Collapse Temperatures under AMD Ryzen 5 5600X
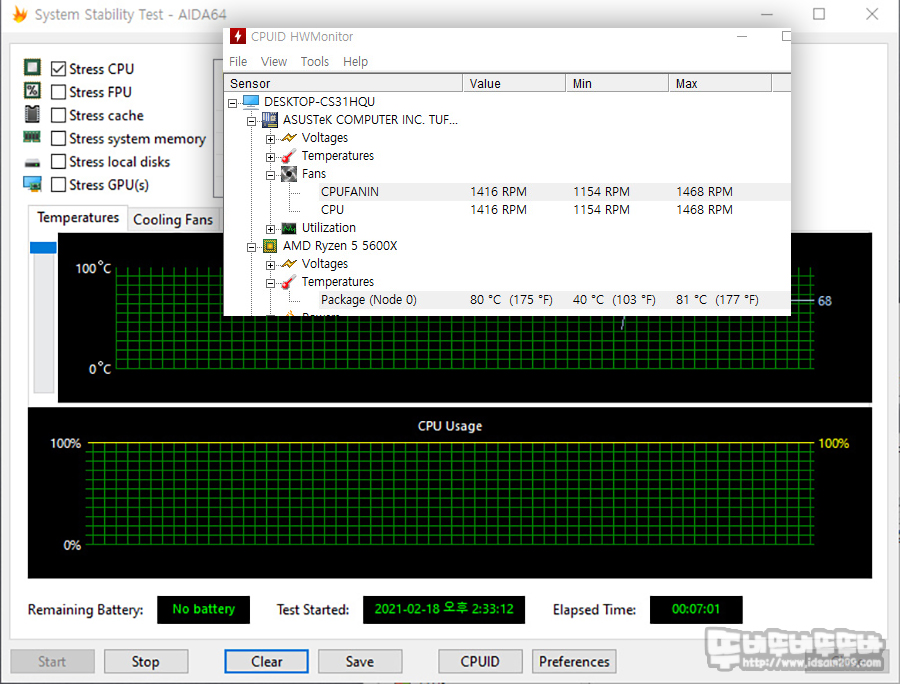Screen dimensions: 900x684 pyautogui.click(x=270, y=283)
